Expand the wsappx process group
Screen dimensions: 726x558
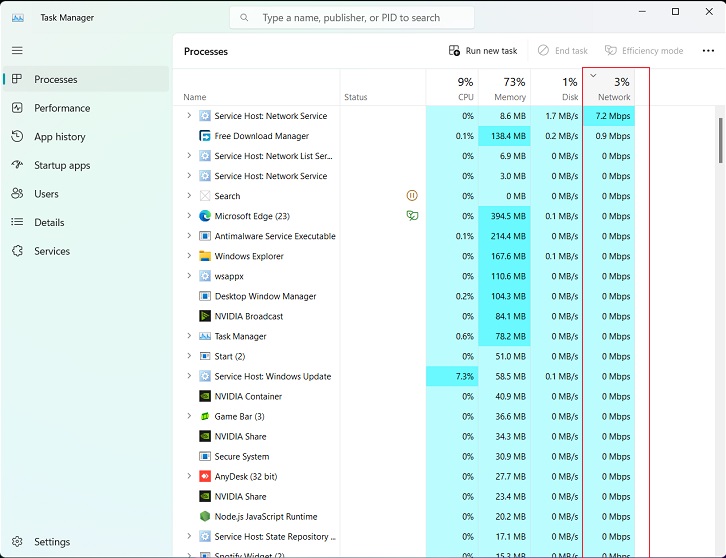189,276
